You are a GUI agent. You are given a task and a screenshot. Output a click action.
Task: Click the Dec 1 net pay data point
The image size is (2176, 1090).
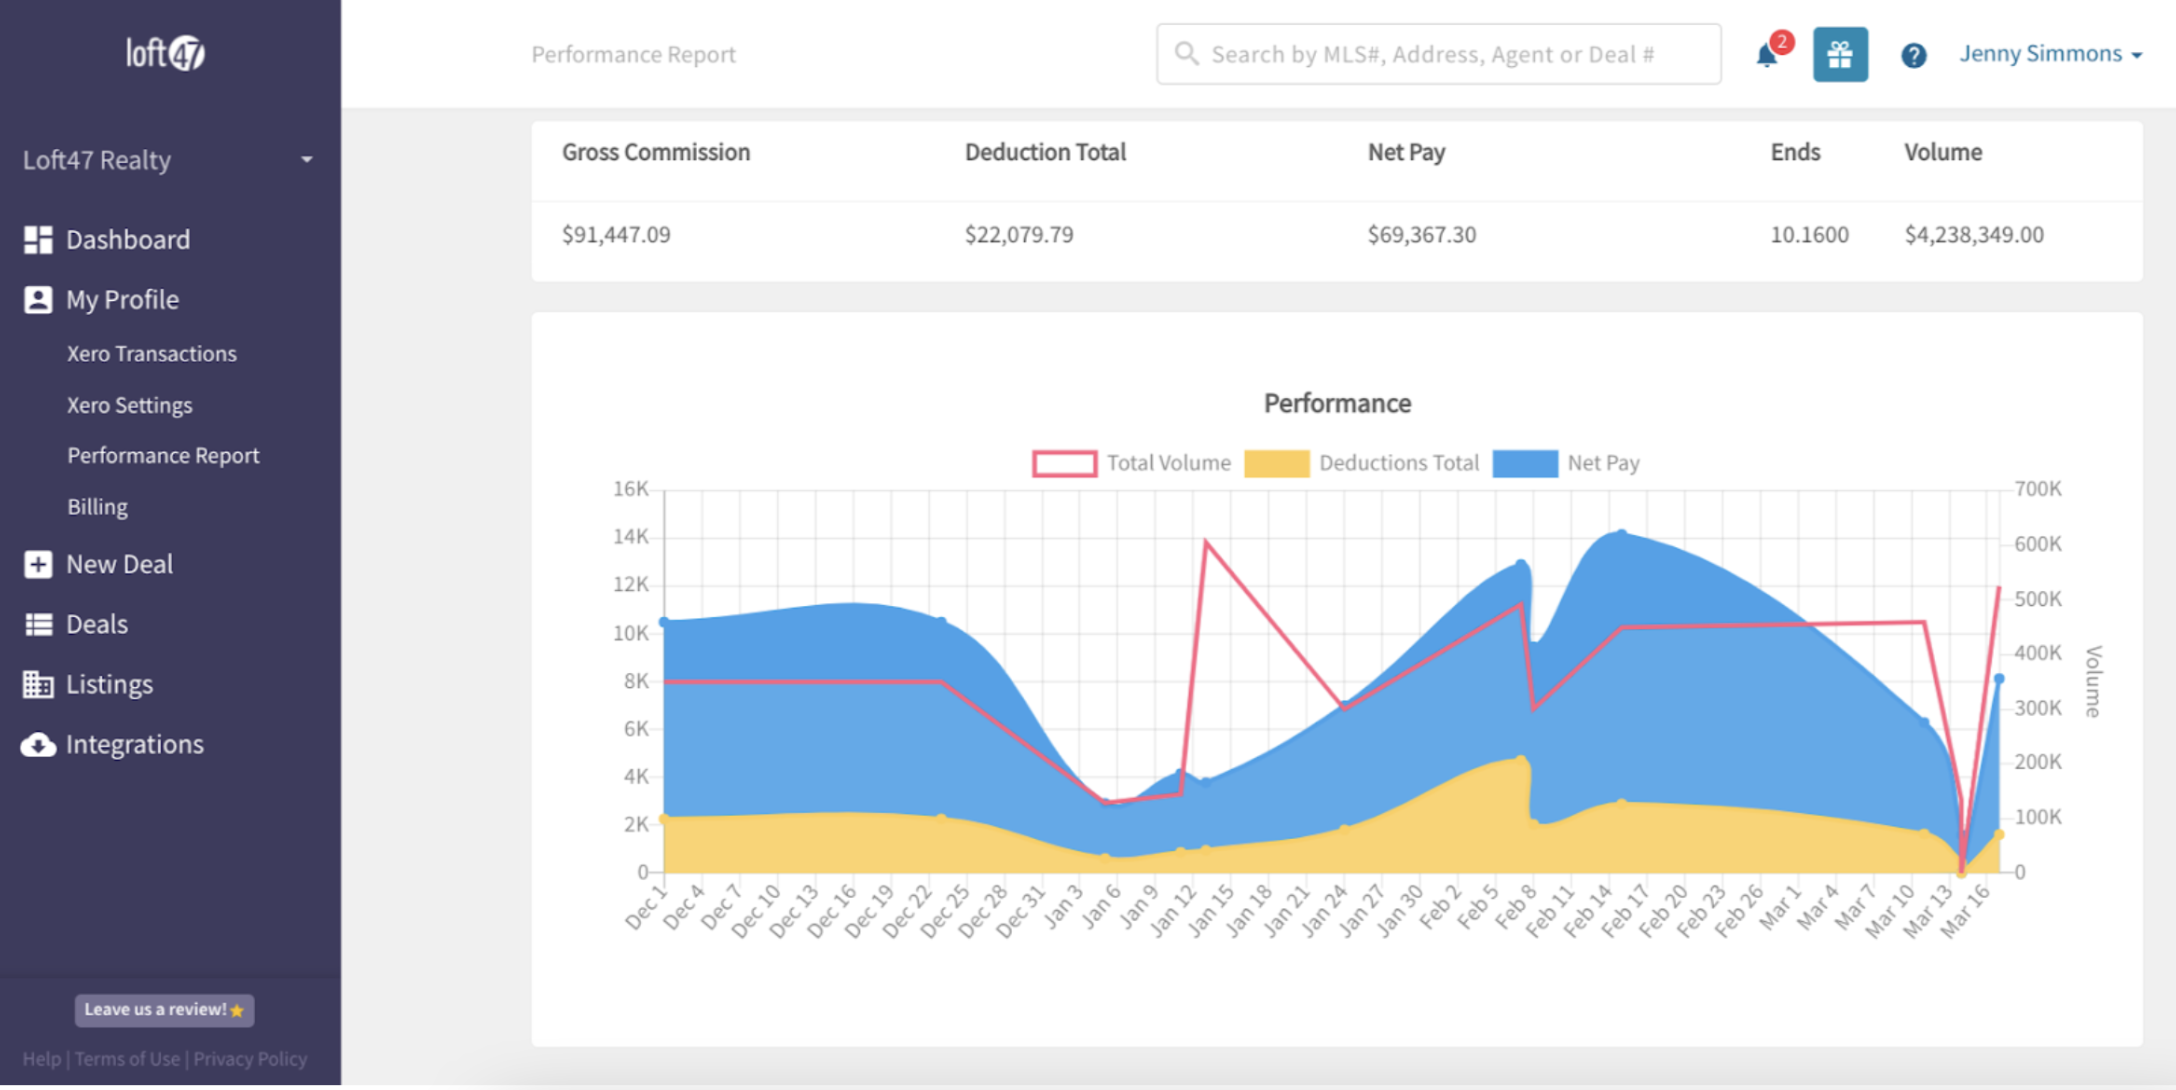coord(664,622)
